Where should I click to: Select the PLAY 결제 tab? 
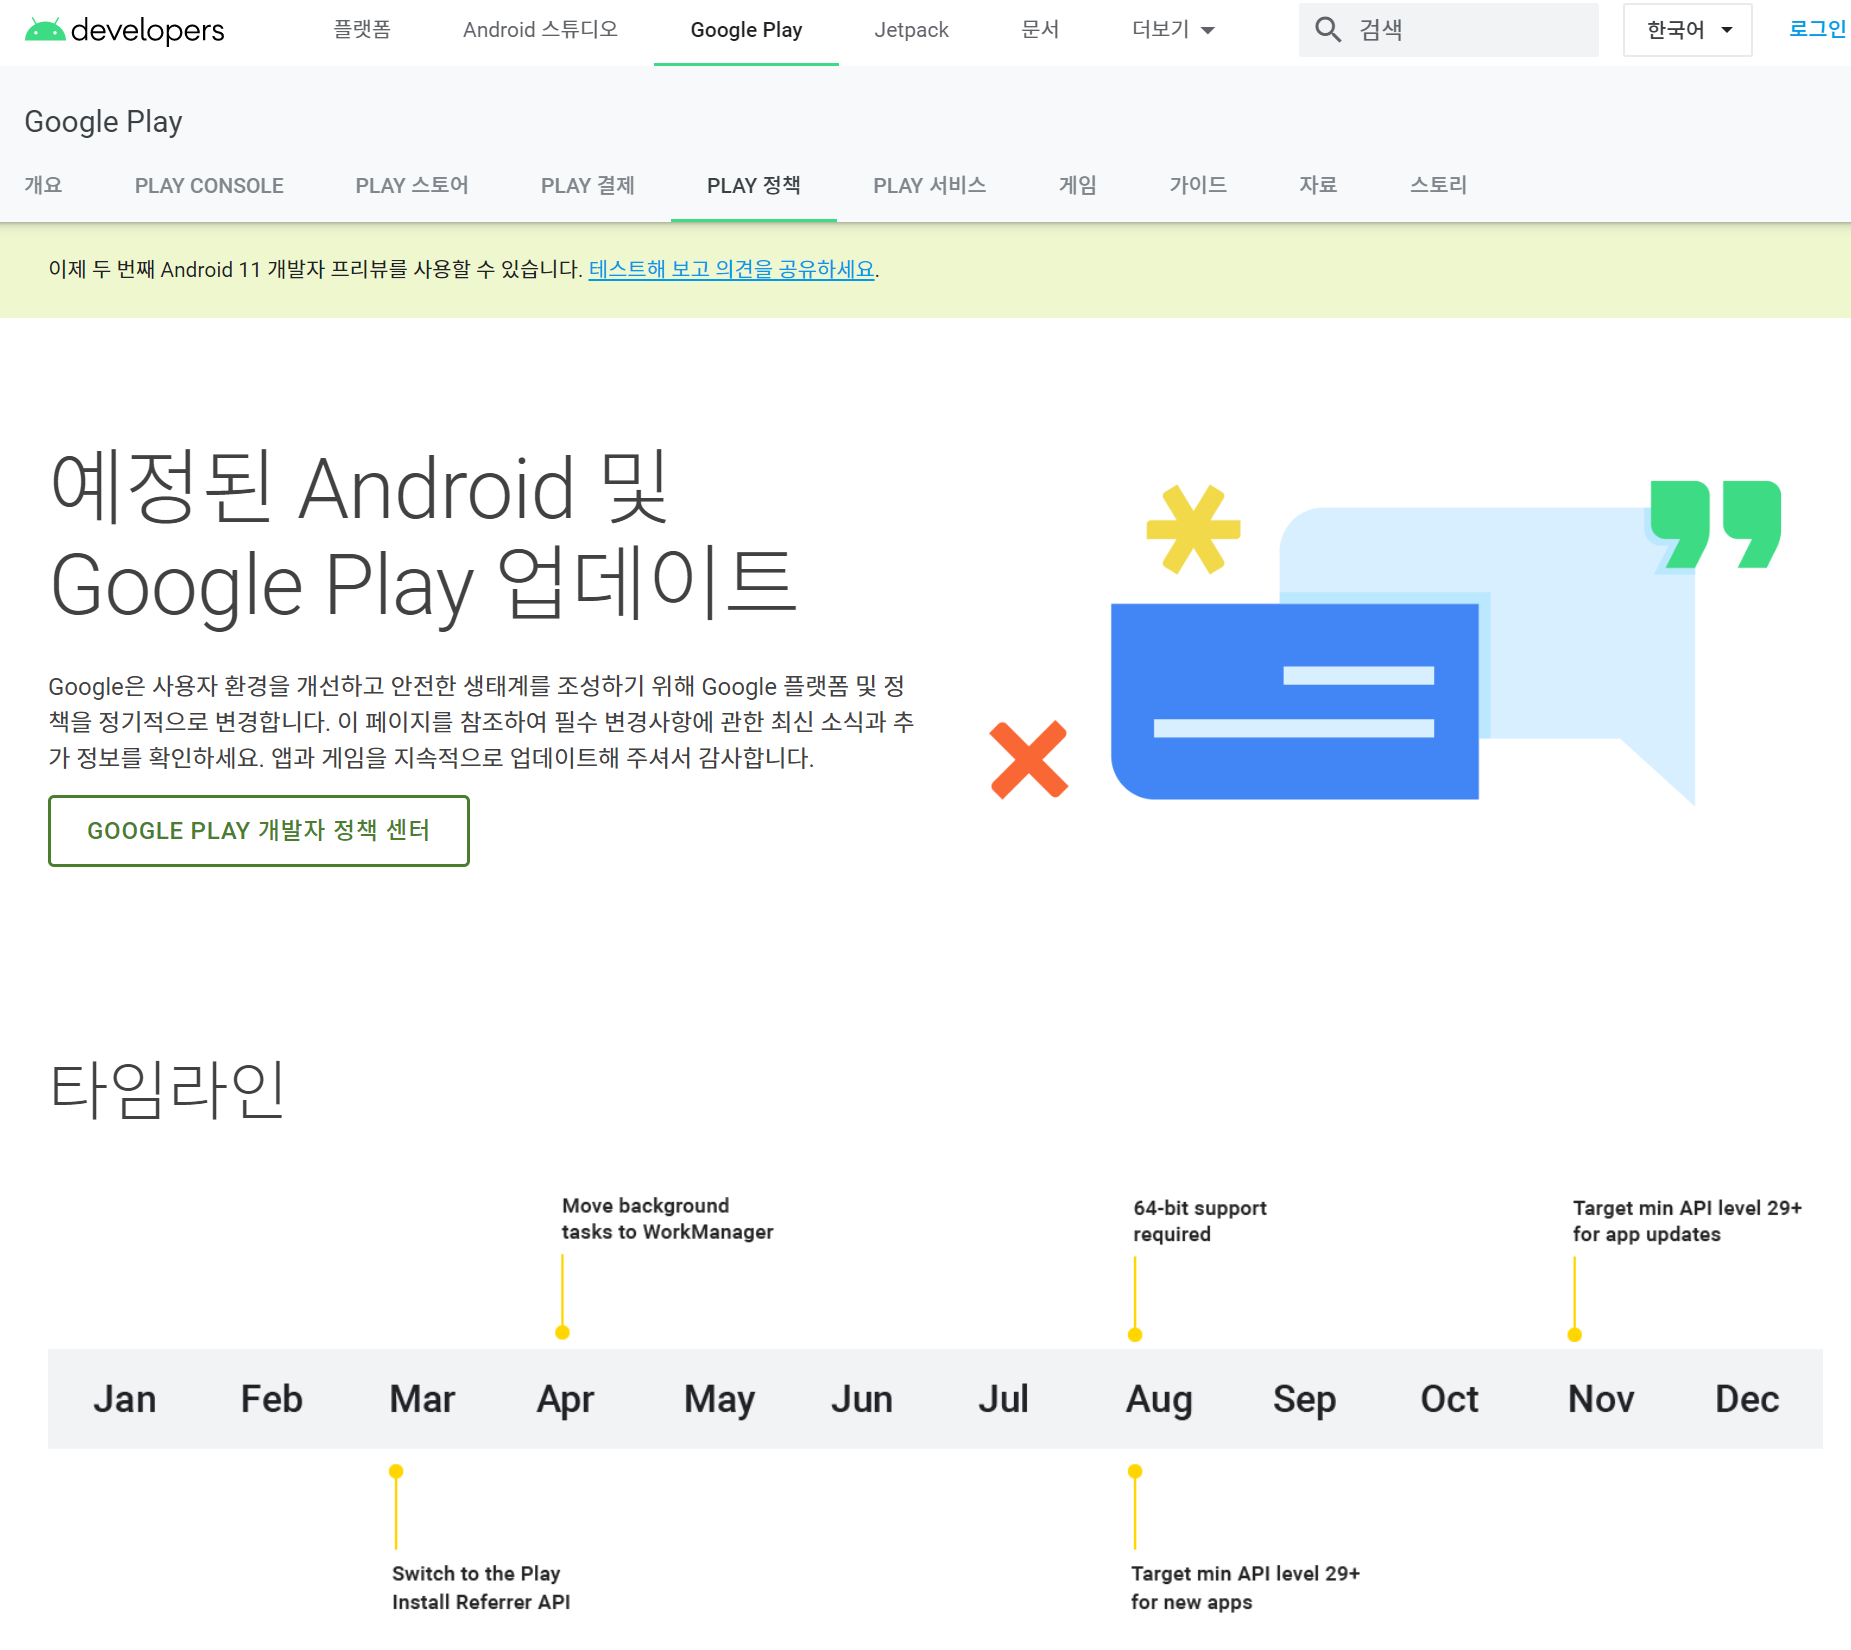[x=587, y=186]
